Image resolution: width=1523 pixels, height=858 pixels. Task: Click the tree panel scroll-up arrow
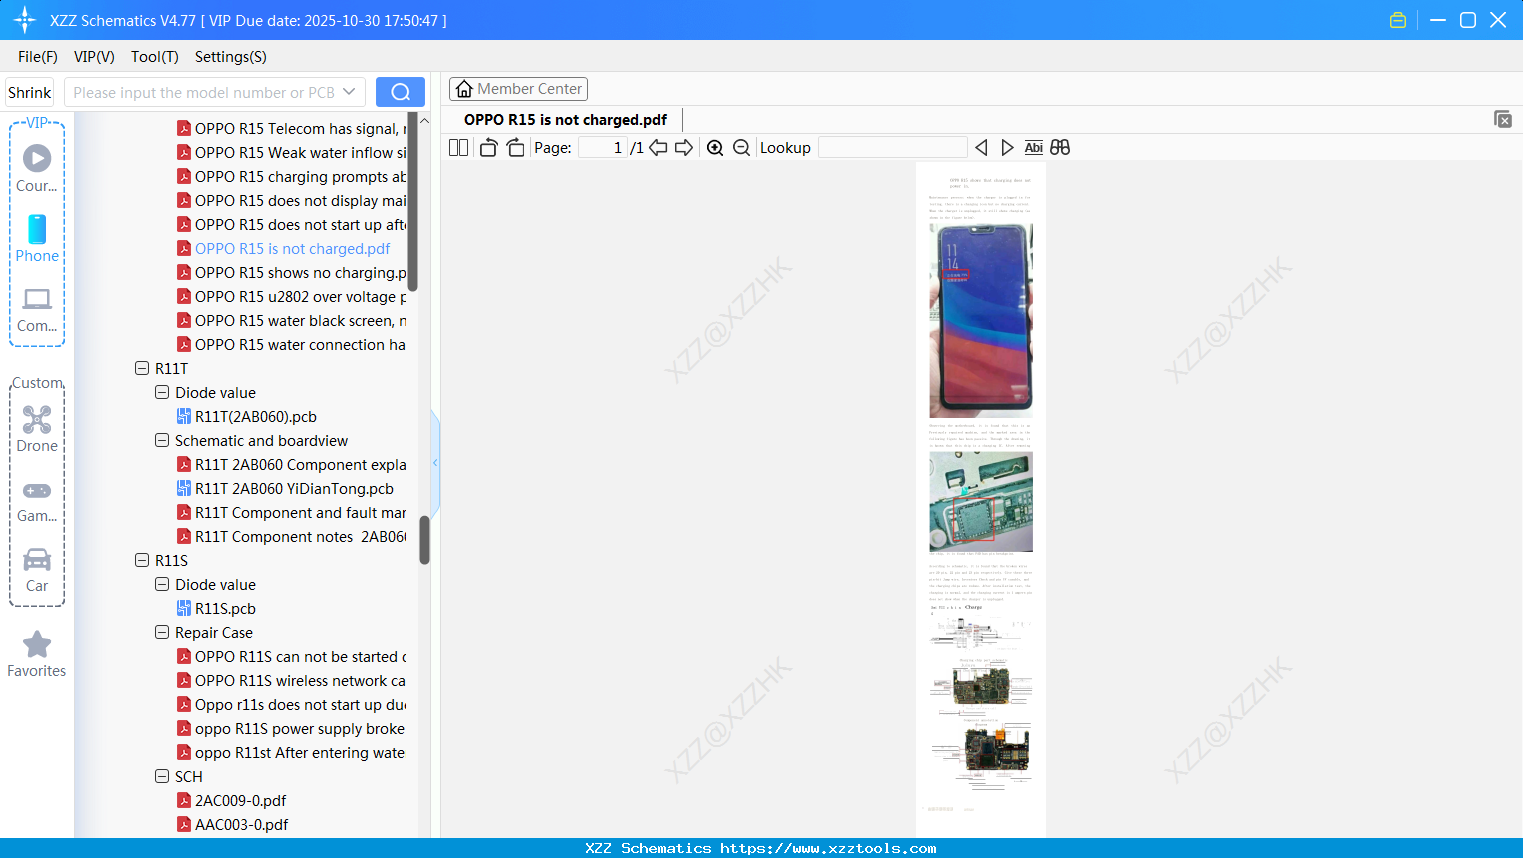coord(424,120)
